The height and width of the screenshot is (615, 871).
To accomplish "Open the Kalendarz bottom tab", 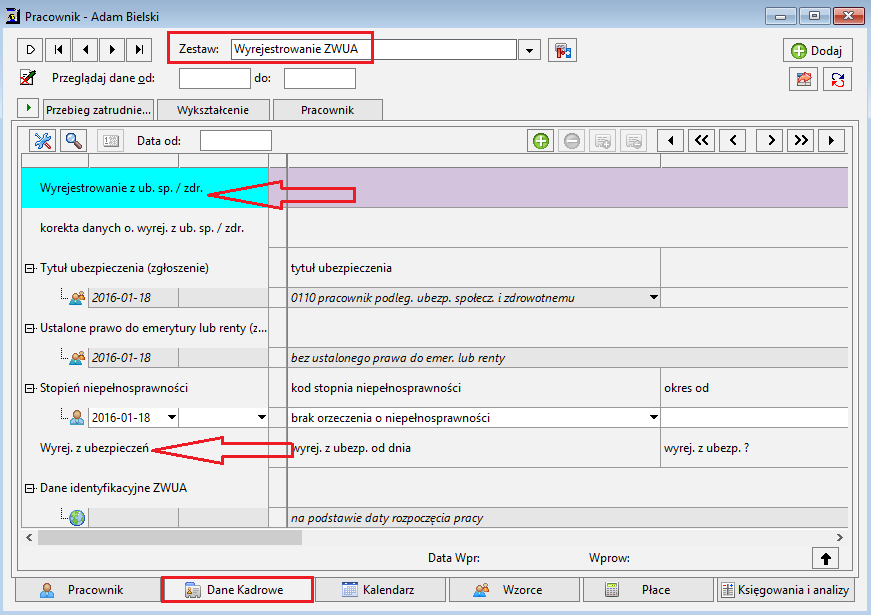I will click(x=381, y=590).
